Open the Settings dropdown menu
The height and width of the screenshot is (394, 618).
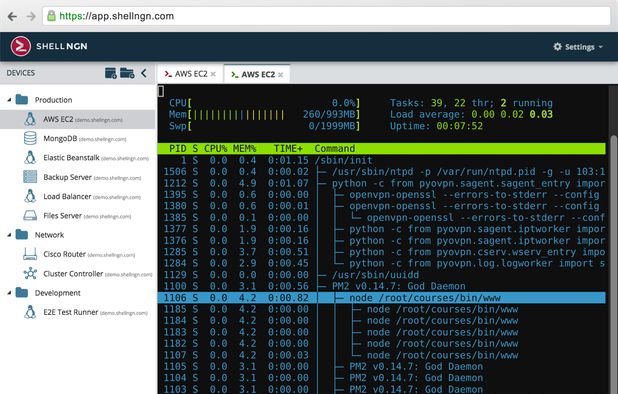pos(578,47)
